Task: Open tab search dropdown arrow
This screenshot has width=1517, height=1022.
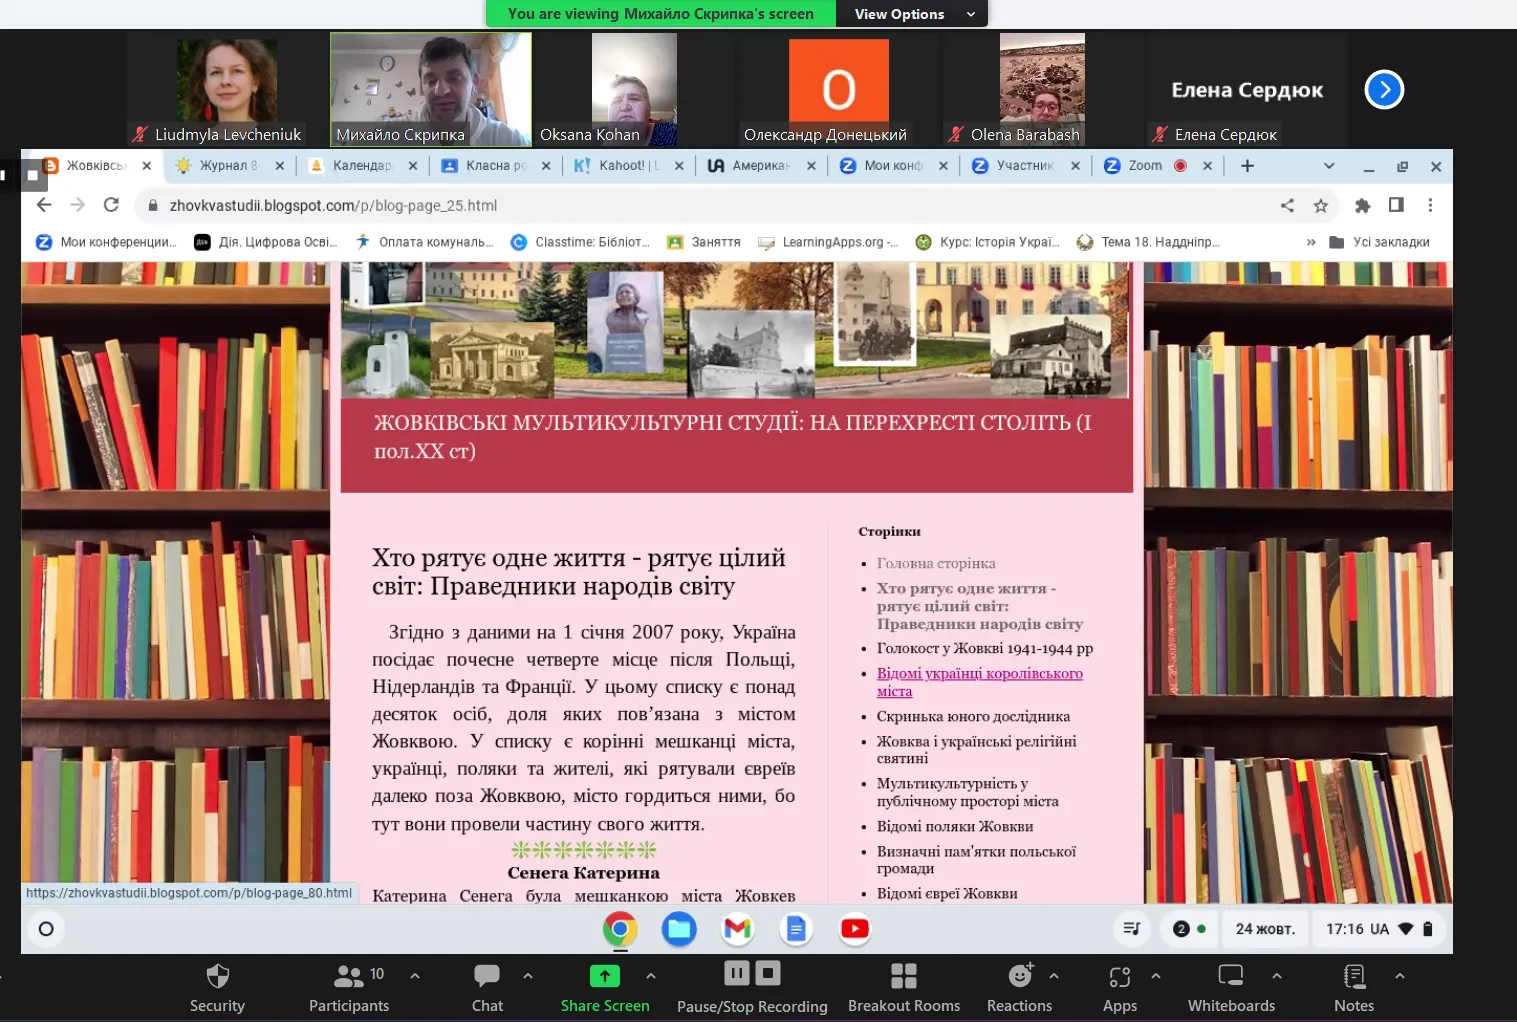Action: point(1329,166)
